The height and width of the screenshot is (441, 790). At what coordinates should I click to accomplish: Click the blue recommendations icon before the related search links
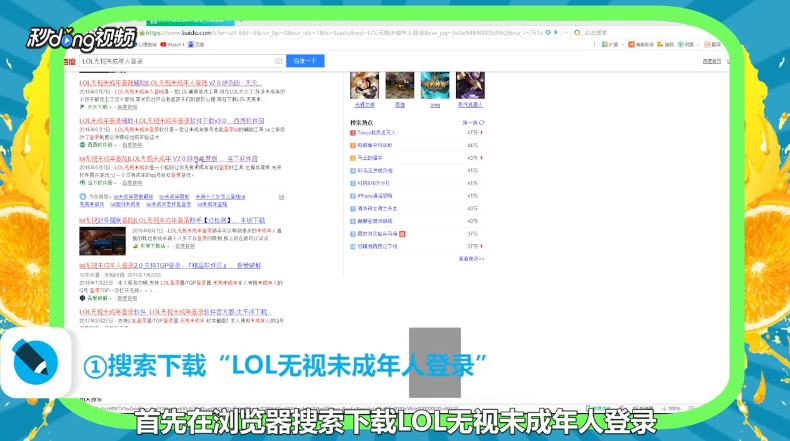pos(83,197)
